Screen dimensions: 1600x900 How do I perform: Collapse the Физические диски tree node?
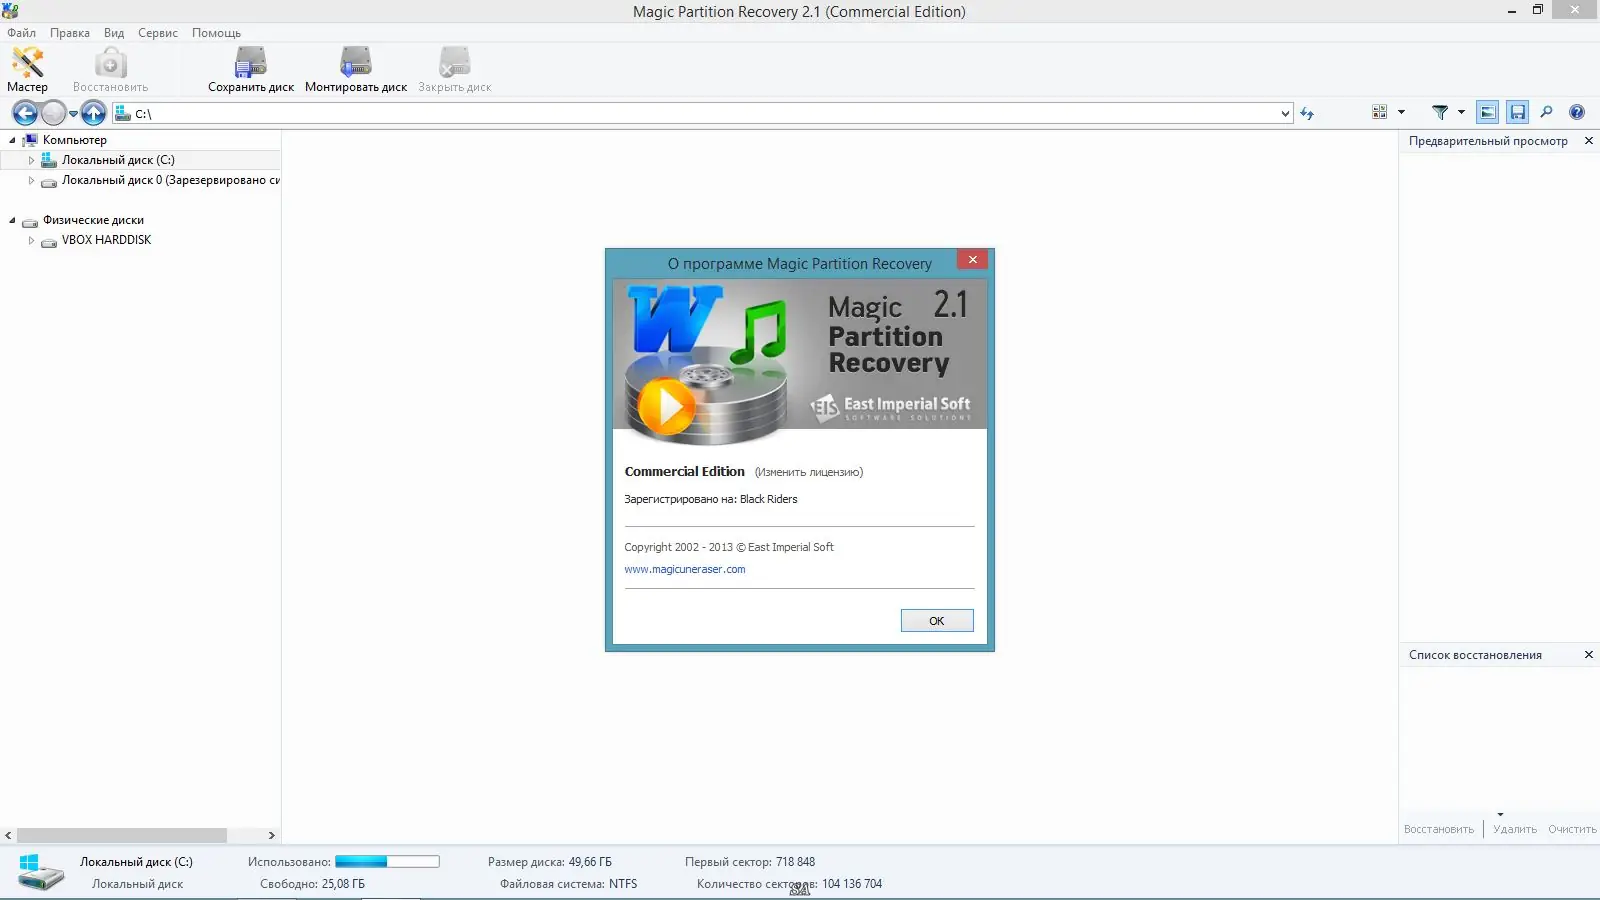coord(12,220)
